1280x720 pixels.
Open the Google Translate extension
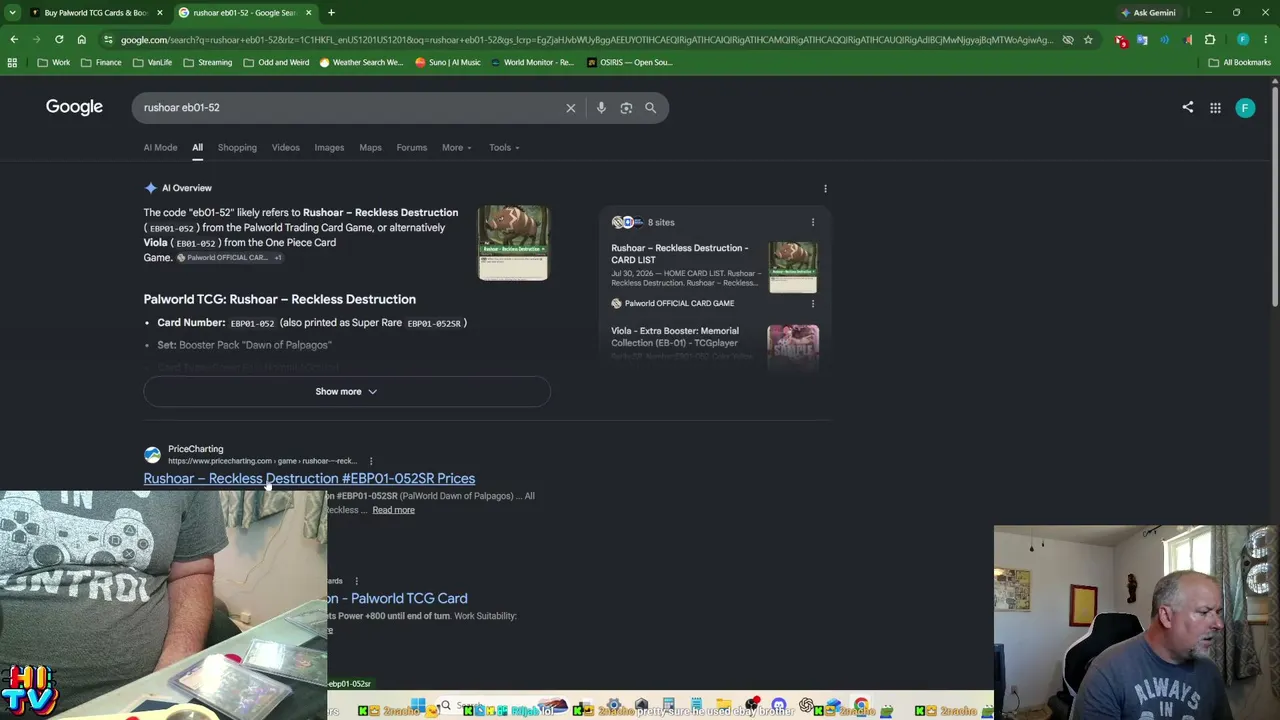tap(1142, 40)
